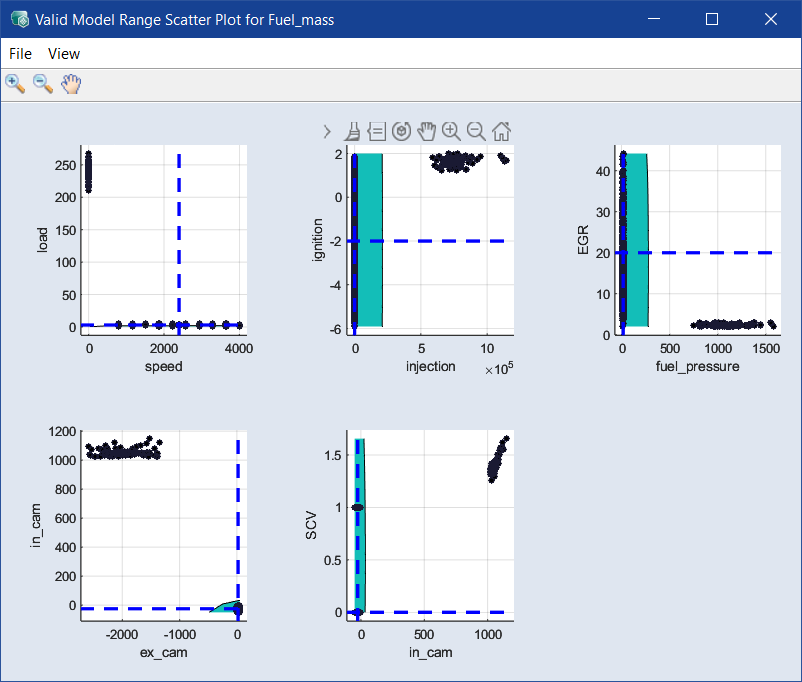Viewport: 802px width, 682px height.
Task: Toggle 3D rotate in the axes toolbar
Action: 401,131
